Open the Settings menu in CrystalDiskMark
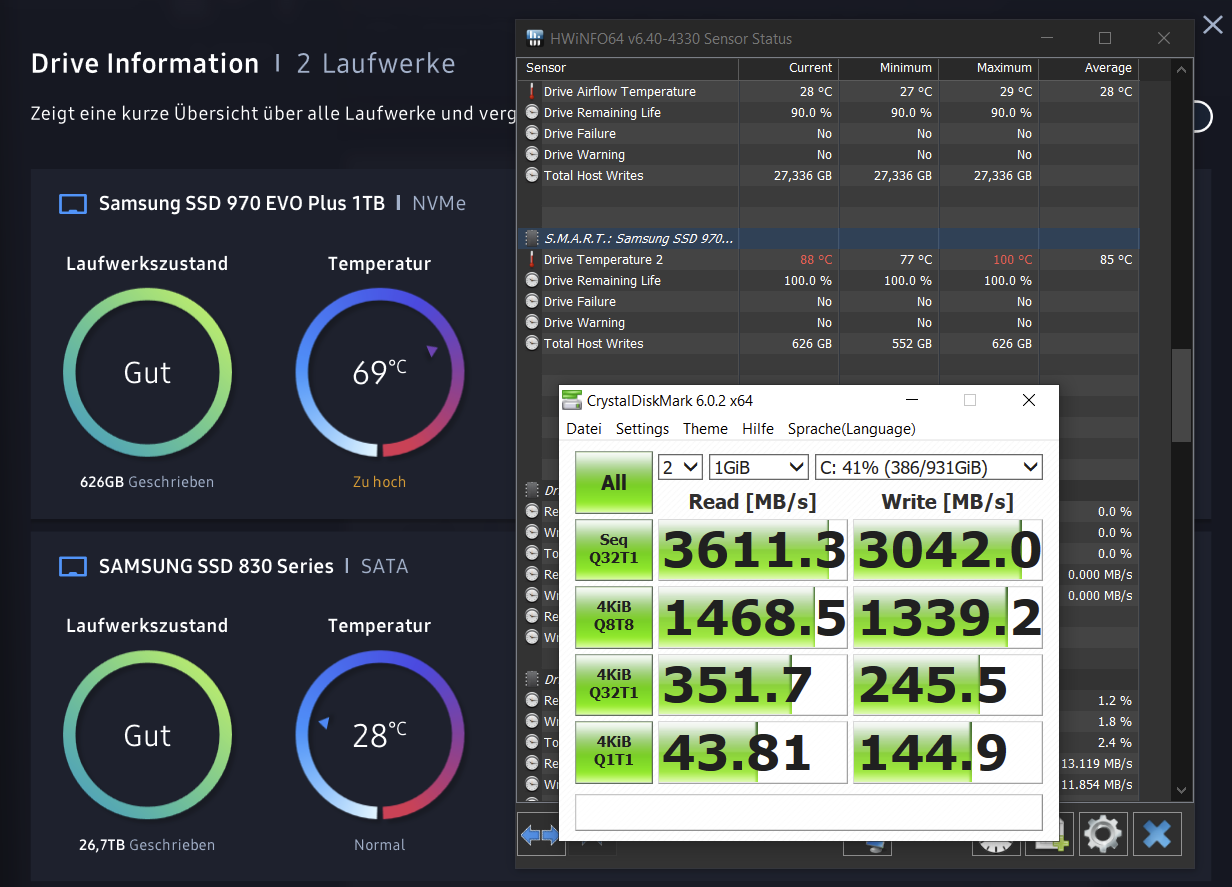The height and width of the screenshot is (887, 1232). click(x=642, y=428)
